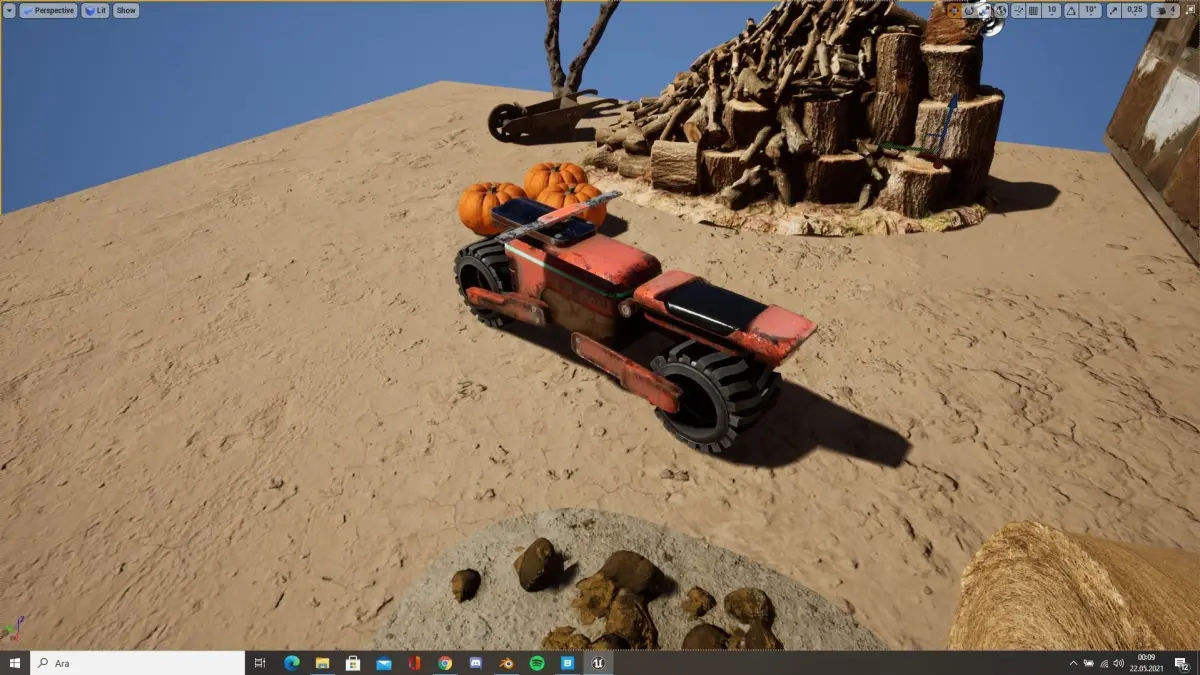Open the viewport options dropdown arrow
This screenshot has height=675, width=1200.
(9, 10)
